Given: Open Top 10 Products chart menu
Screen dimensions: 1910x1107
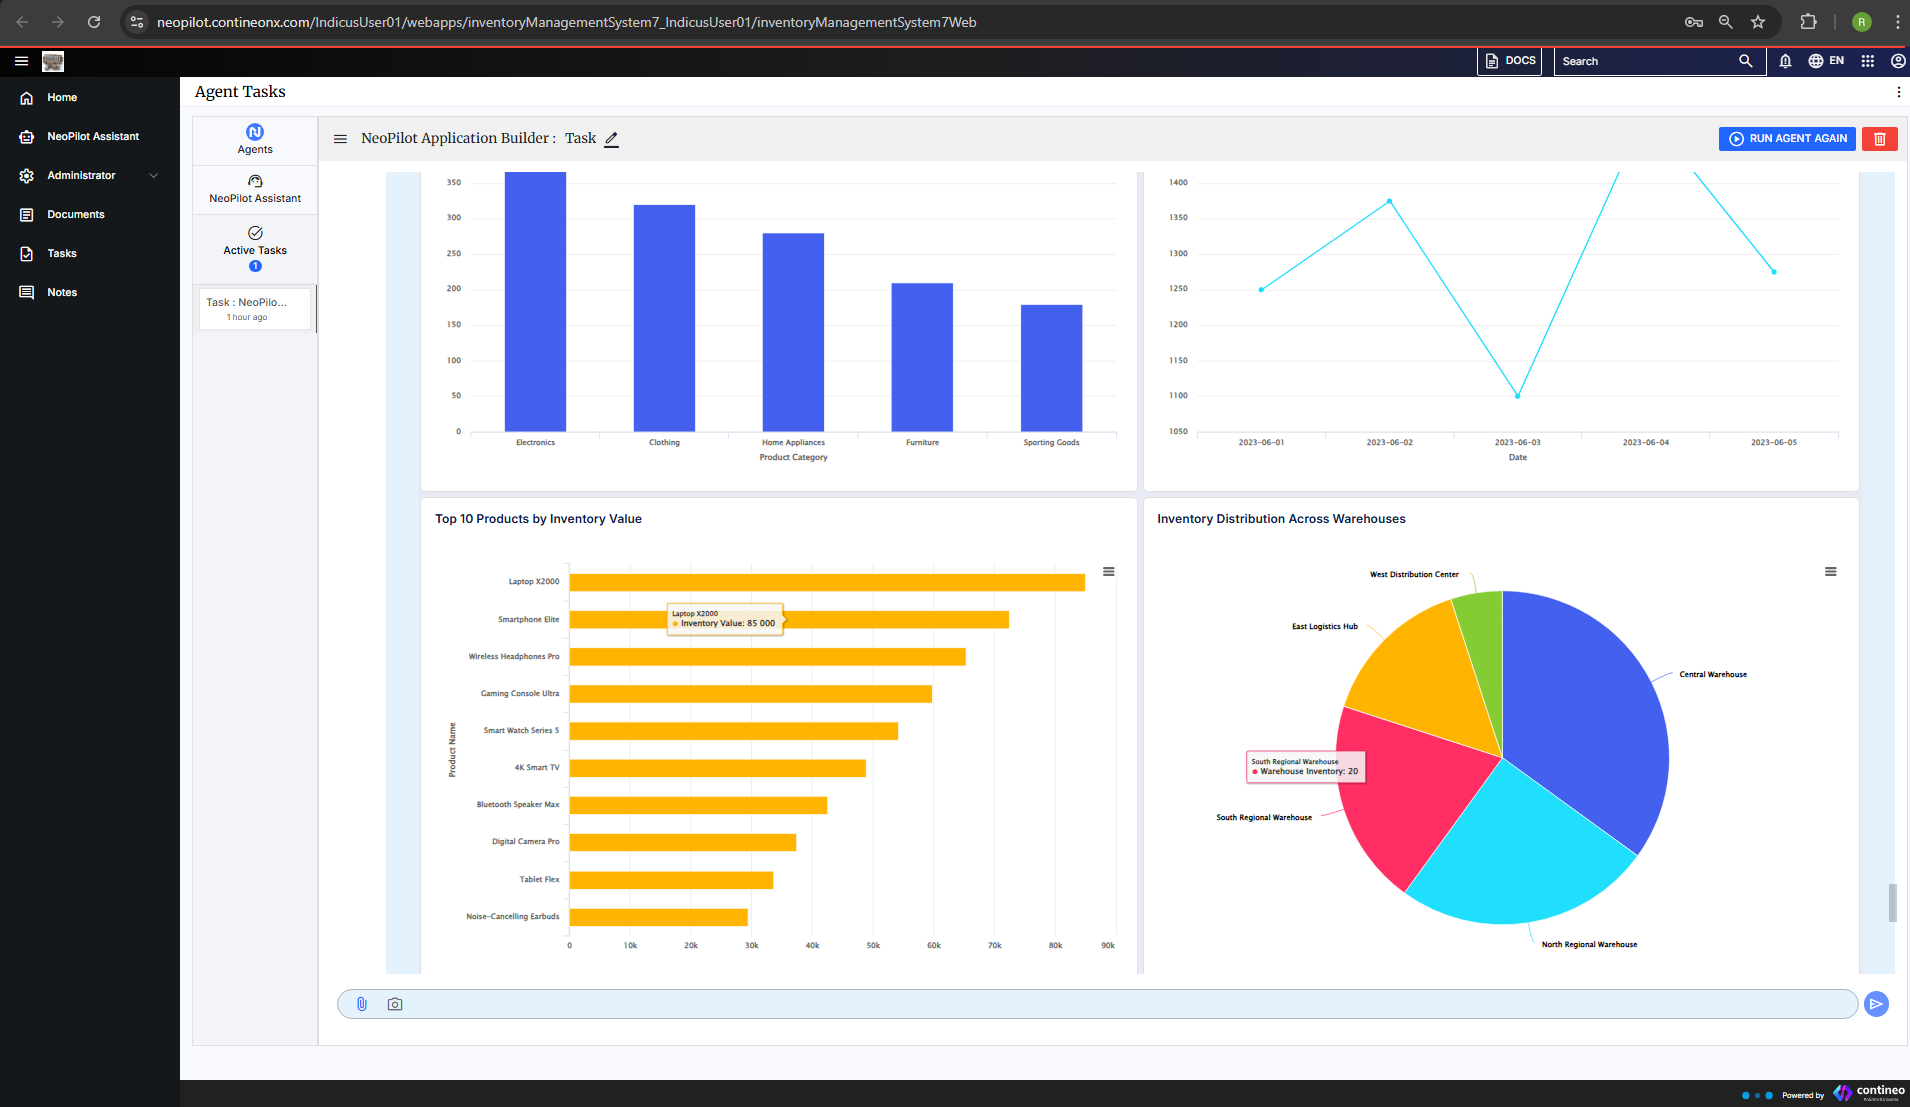Looking at the screenshot, I should tap(1109, 572).
